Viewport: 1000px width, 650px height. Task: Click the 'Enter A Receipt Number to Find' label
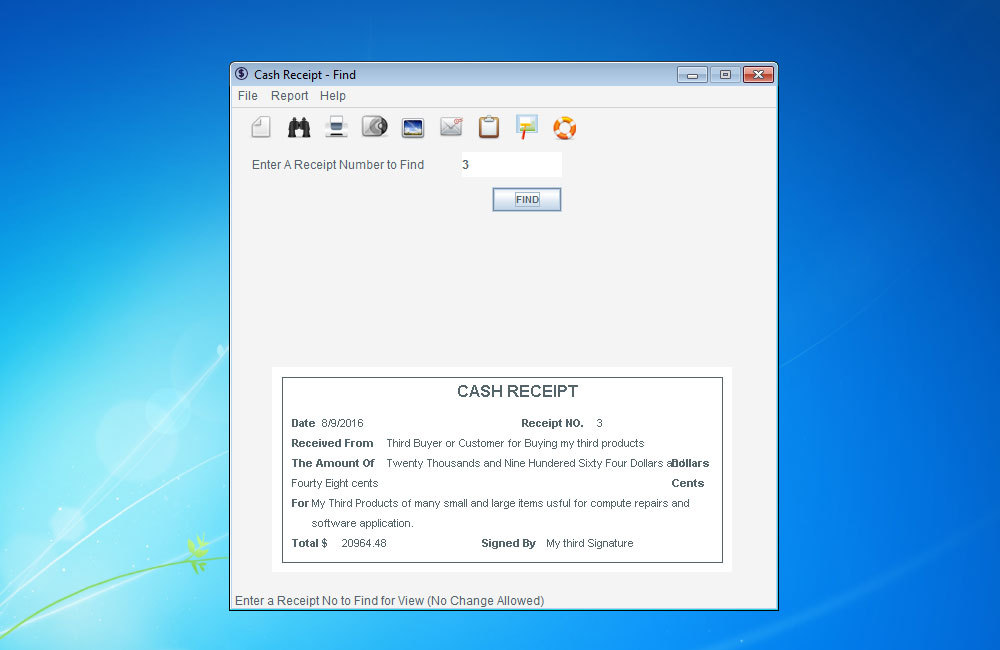click(338, 165)
